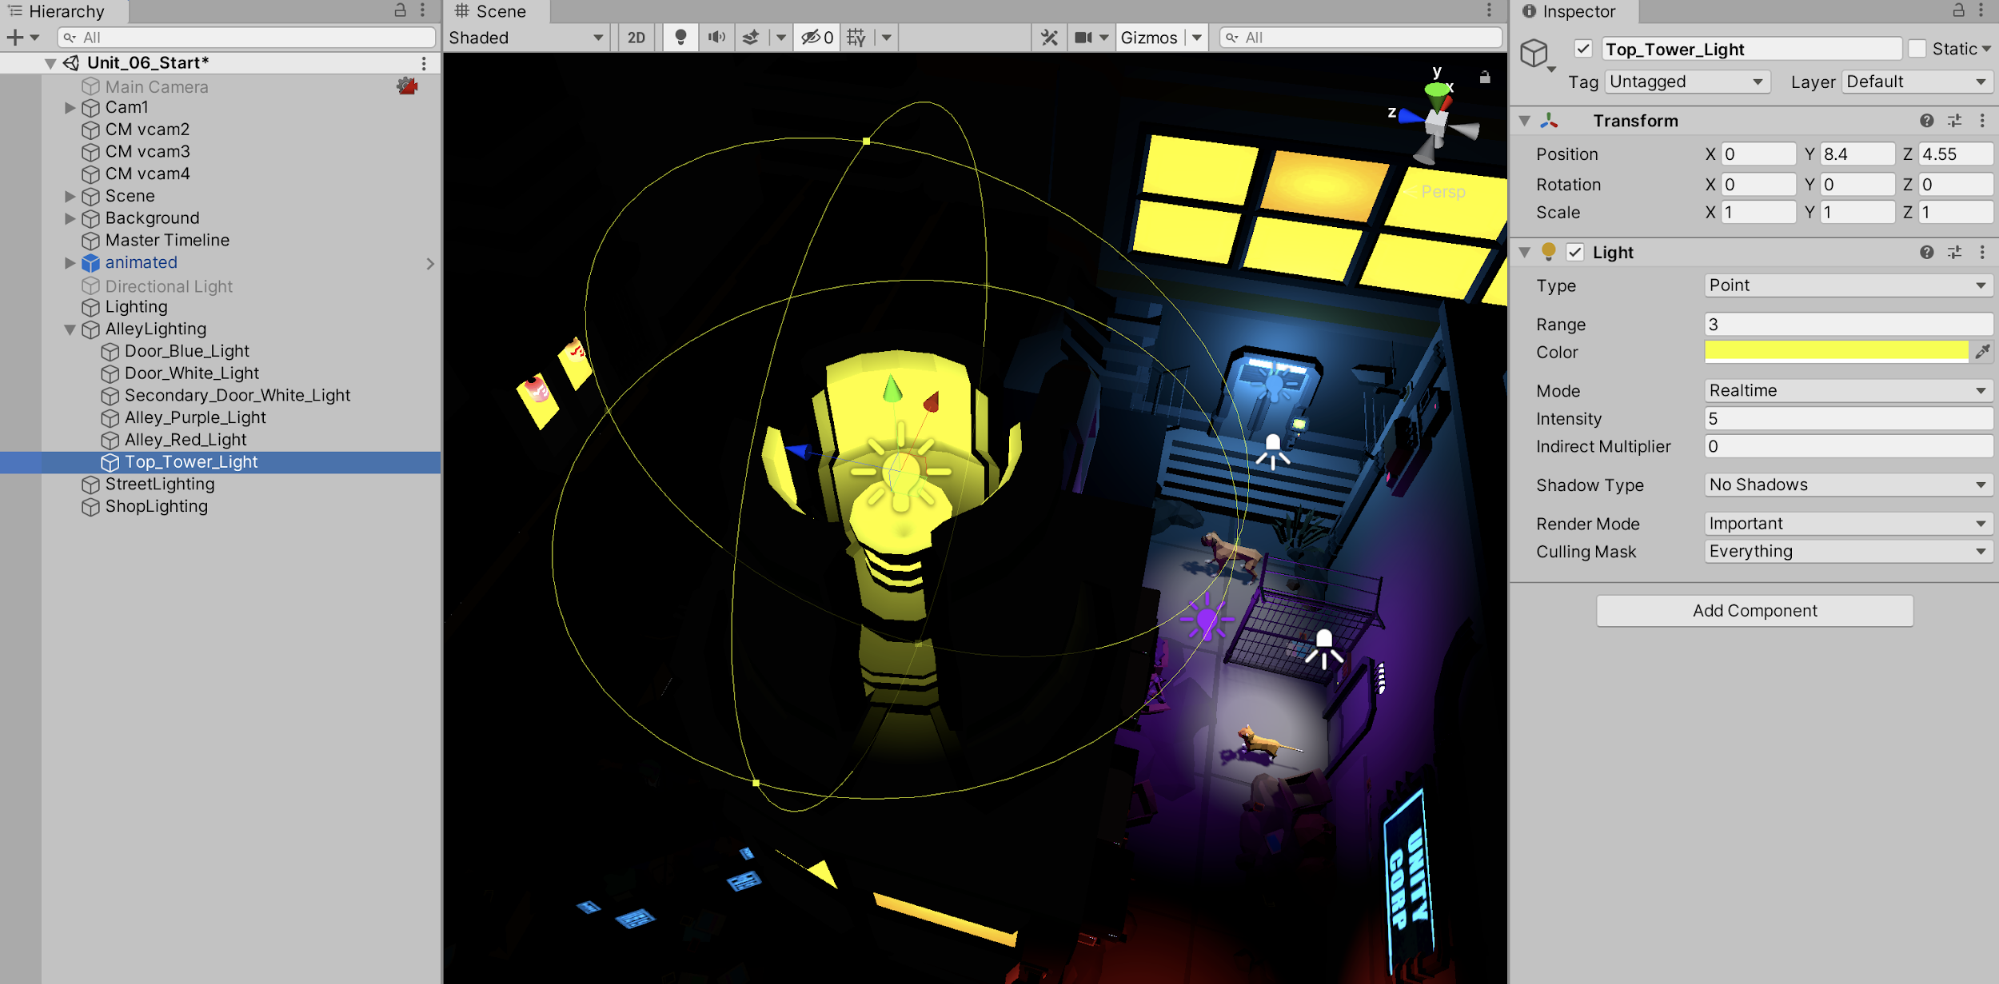Toggle 2D view mode in Scene
1999x984 pixels.
point(636,38)
